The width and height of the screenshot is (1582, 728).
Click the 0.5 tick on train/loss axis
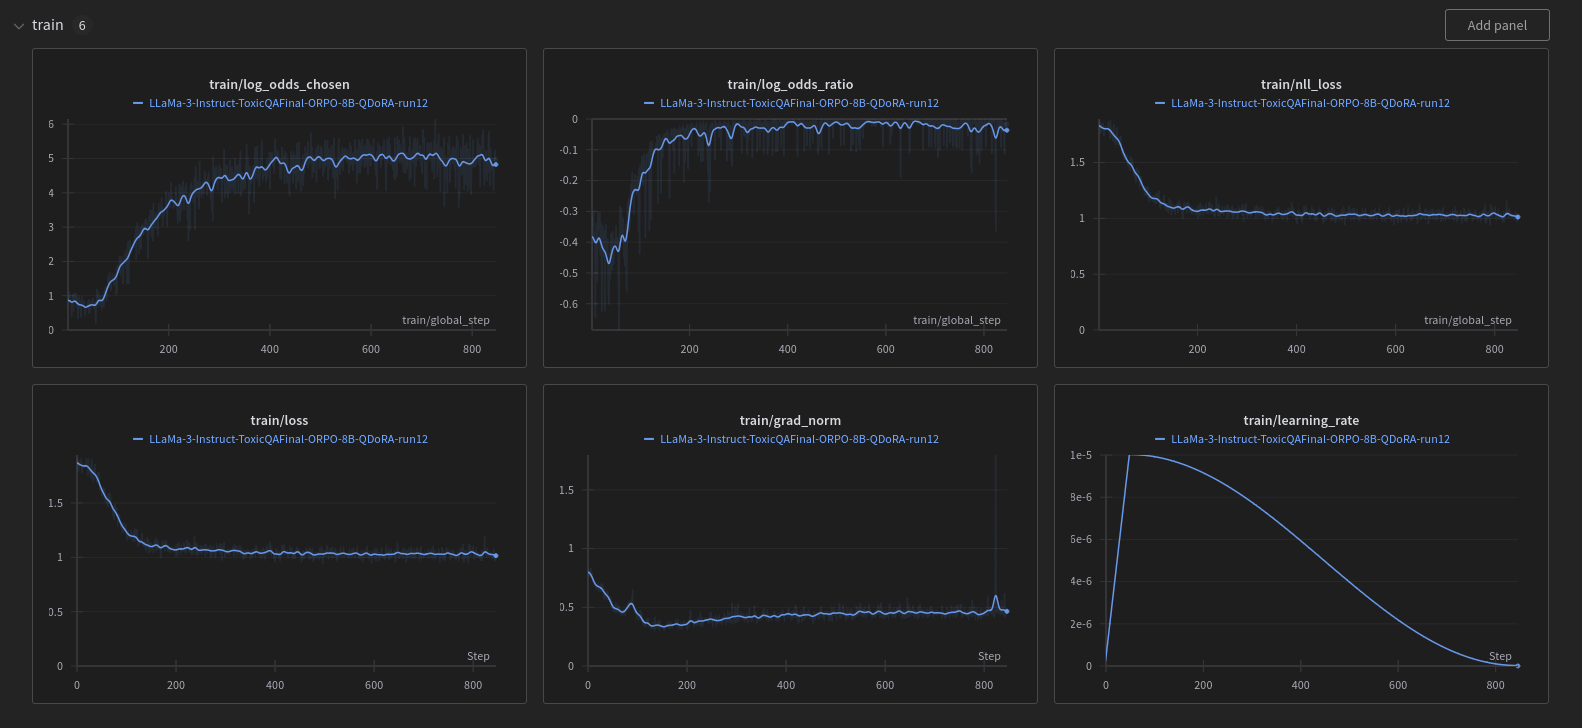click(56, 612)
